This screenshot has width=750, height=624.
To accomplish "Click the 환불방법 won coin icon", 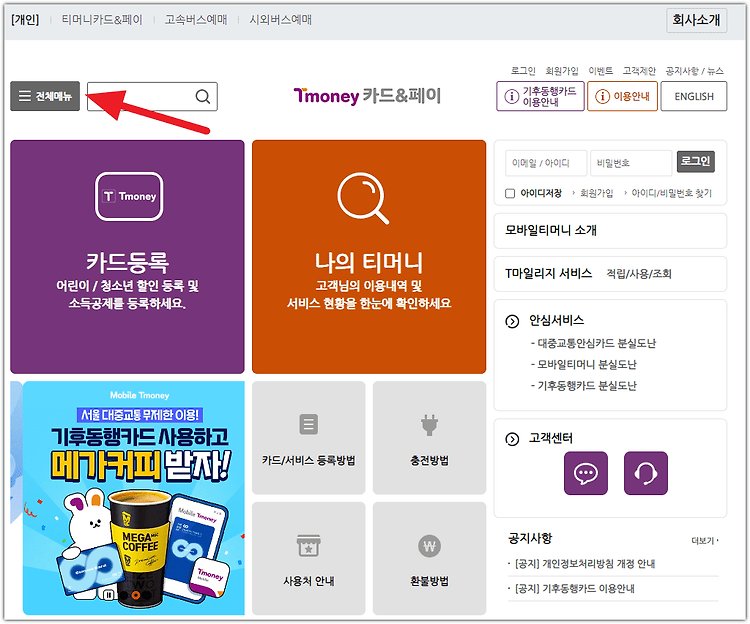I will [430, 546].
